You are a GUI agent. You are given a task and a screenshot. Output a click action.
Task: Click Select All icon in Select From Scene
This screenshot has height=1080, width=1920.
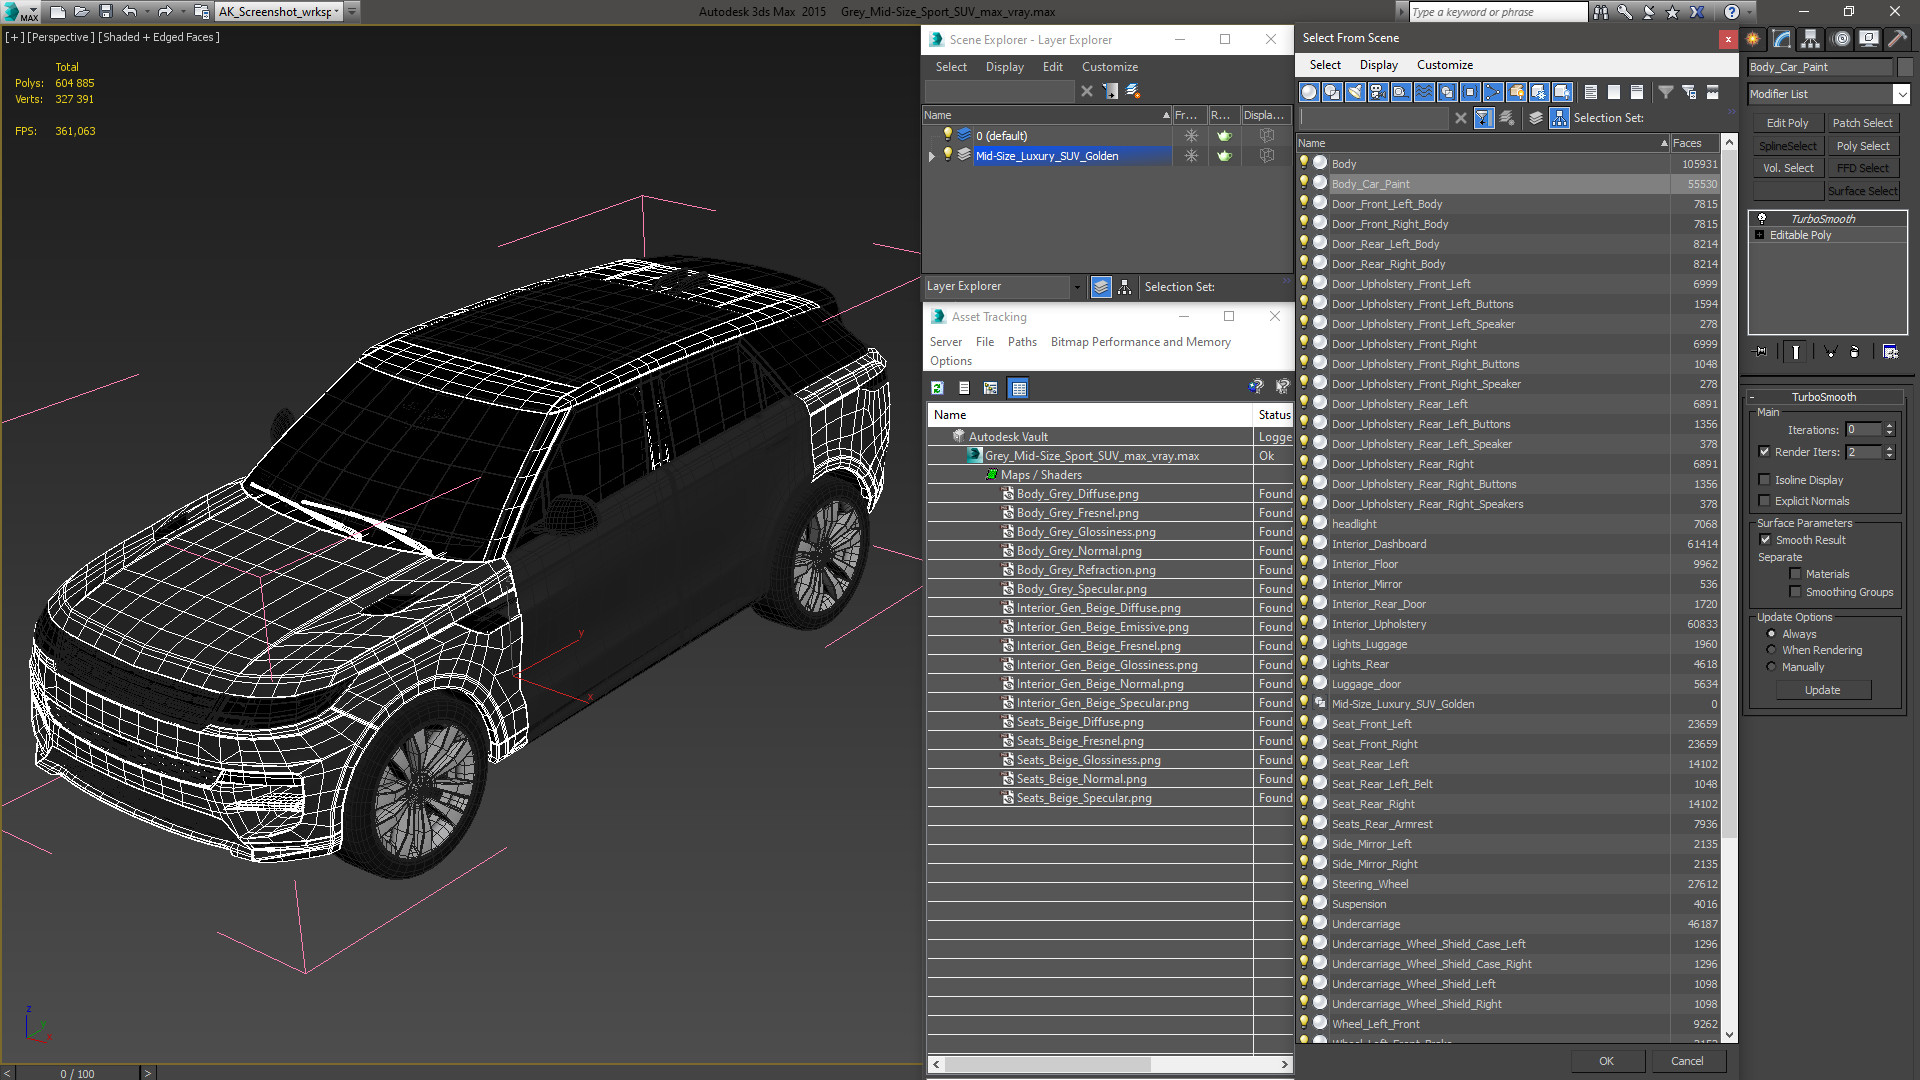[1591, 92]
